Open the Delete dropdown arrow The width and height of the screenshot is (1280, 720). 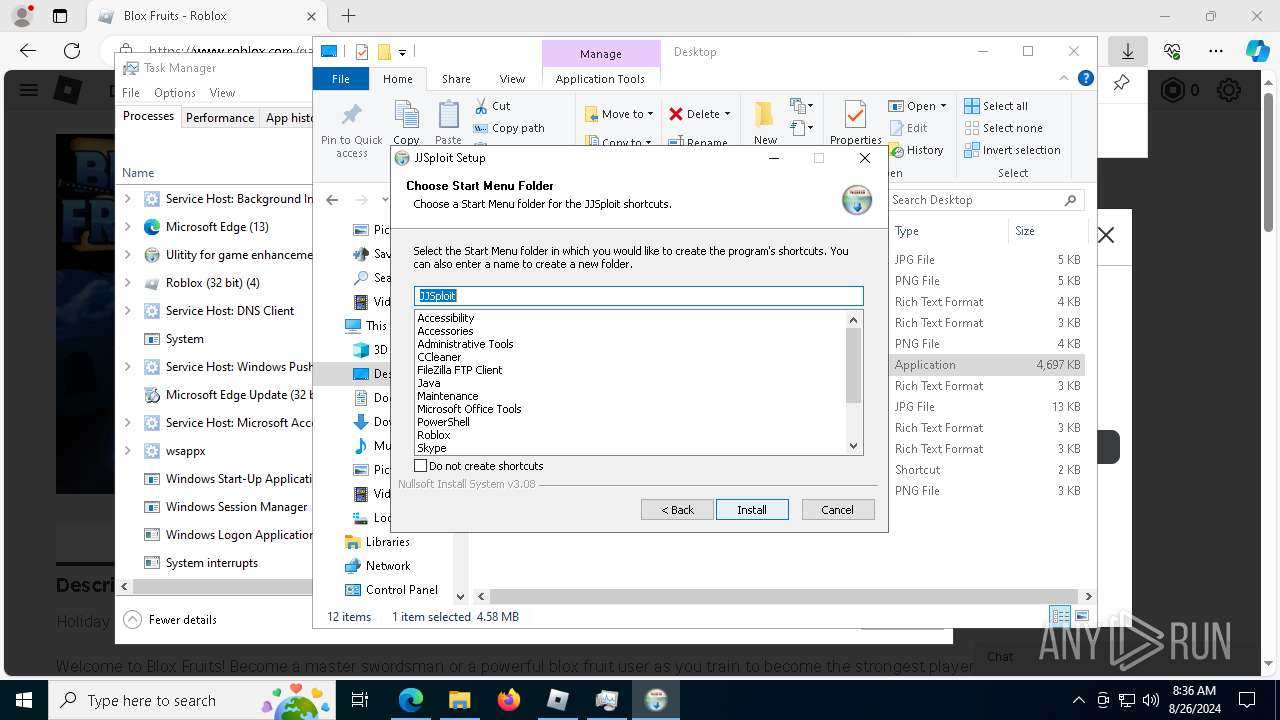pyautogui.click(x=727, y=114)
